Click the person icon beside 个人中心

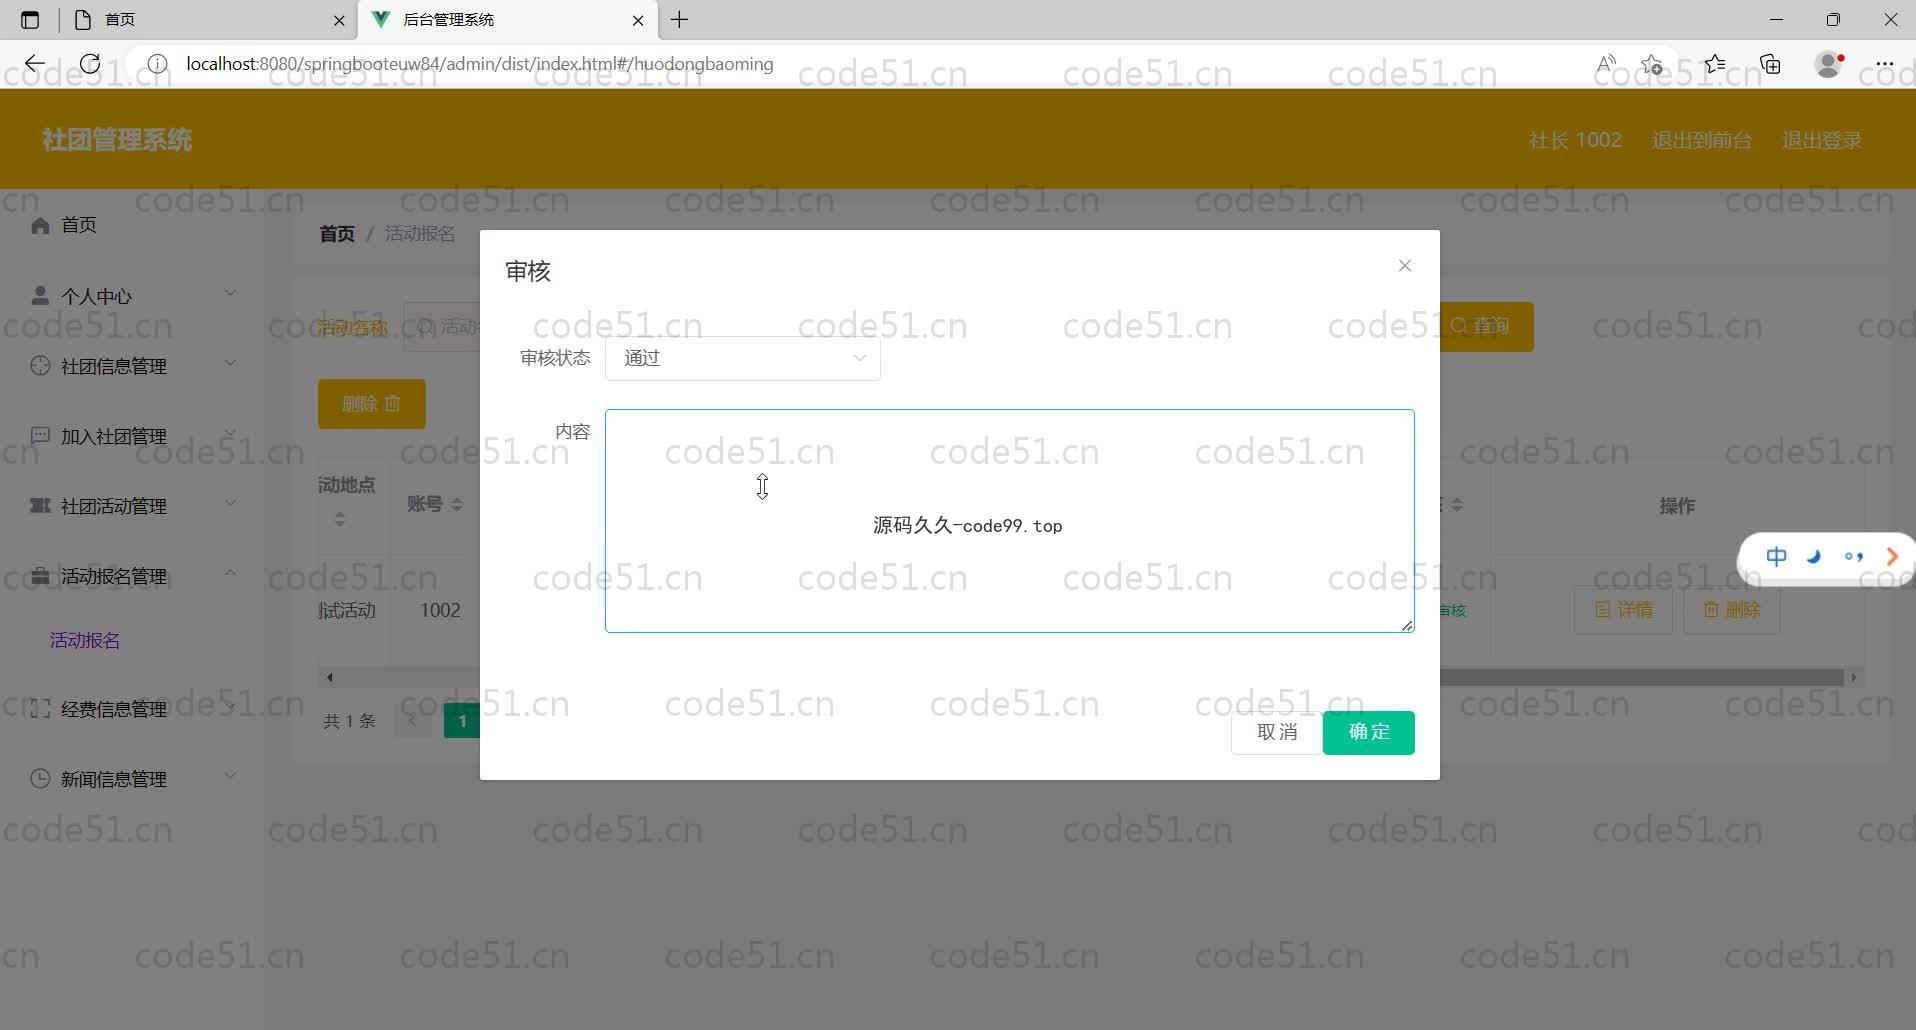40,296
